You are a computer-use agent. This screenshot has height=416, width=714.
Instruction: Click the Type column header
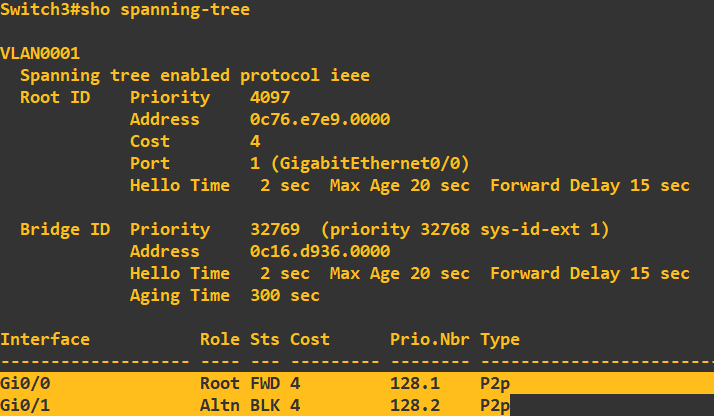[x=499, y=339]
